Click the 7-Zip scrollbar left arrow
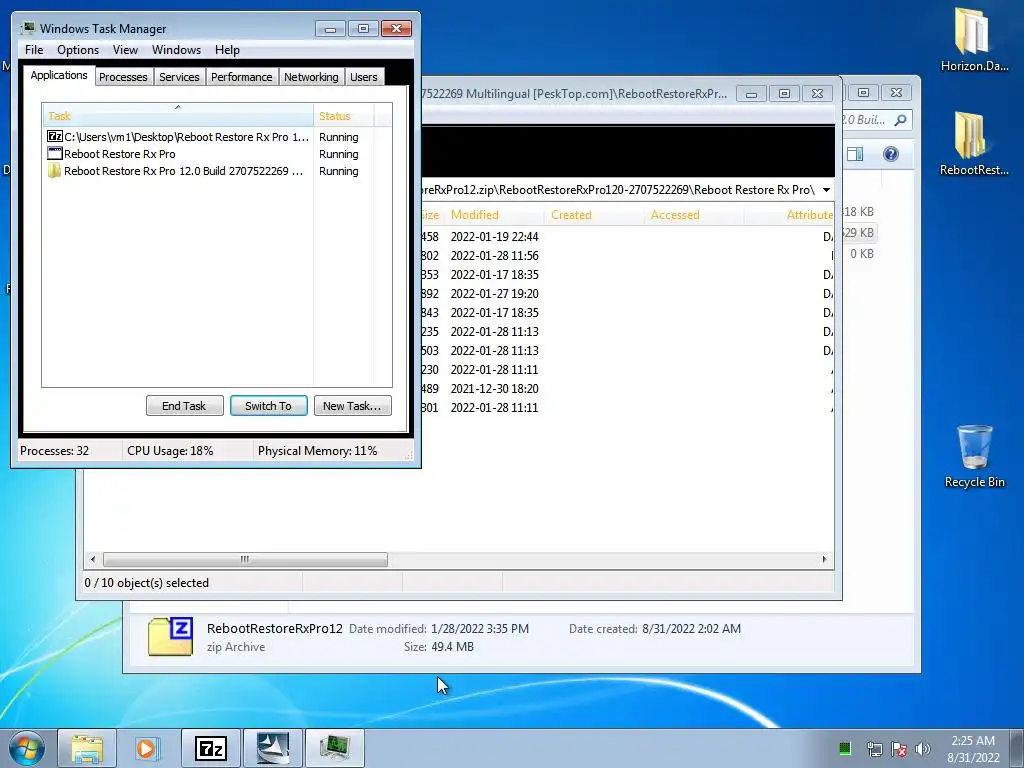Image resolution: width=1024 pixels, height=768 pixels. 93,559
